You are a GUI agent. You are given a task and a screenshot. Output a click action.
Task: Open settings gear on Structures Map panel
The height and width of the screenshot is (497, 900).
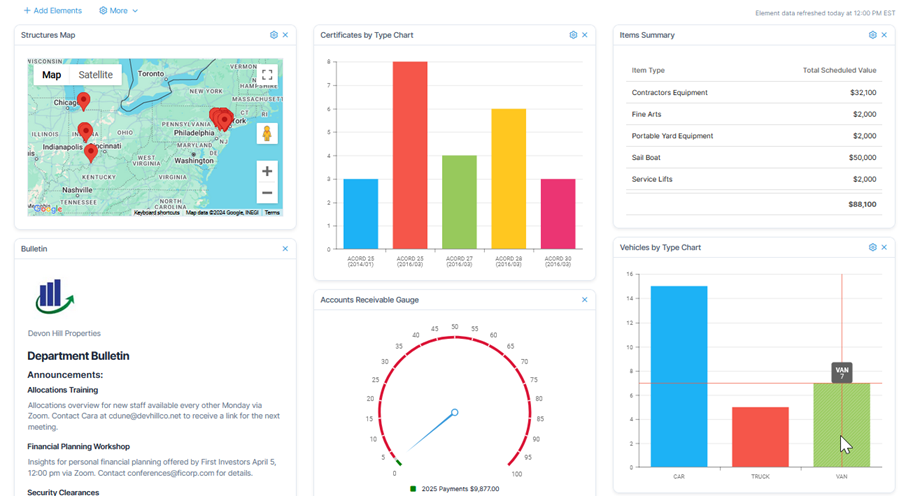point(274,35)
